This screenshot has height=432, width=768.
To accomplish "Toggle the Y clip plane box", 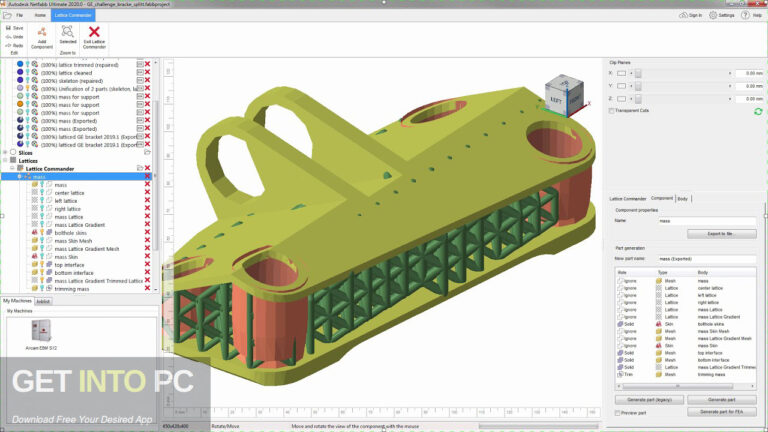I will pos(621,86).
